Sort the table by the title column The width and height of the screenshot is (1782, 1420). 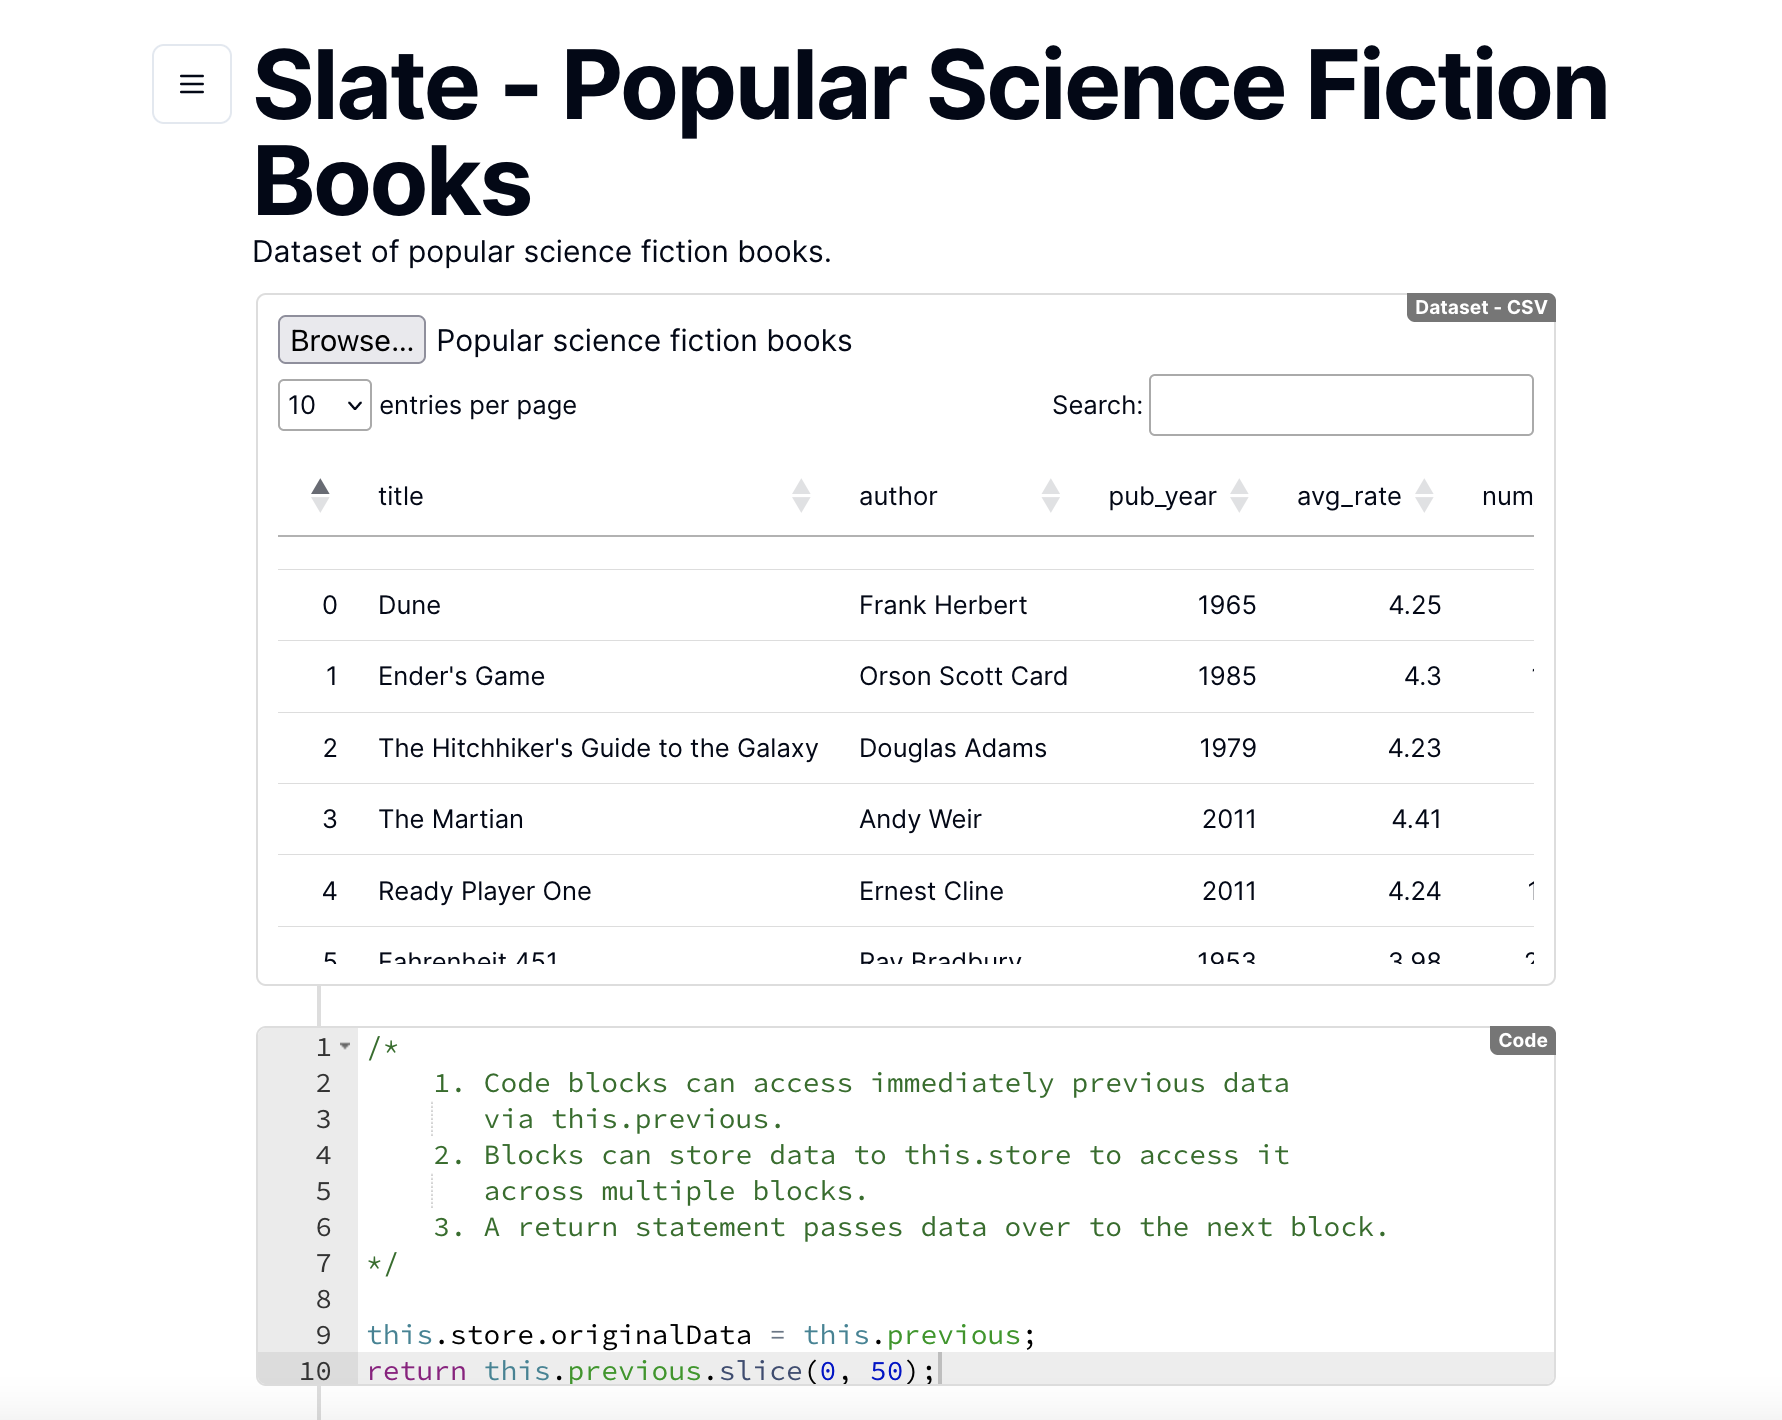click(x=800, y=495)
